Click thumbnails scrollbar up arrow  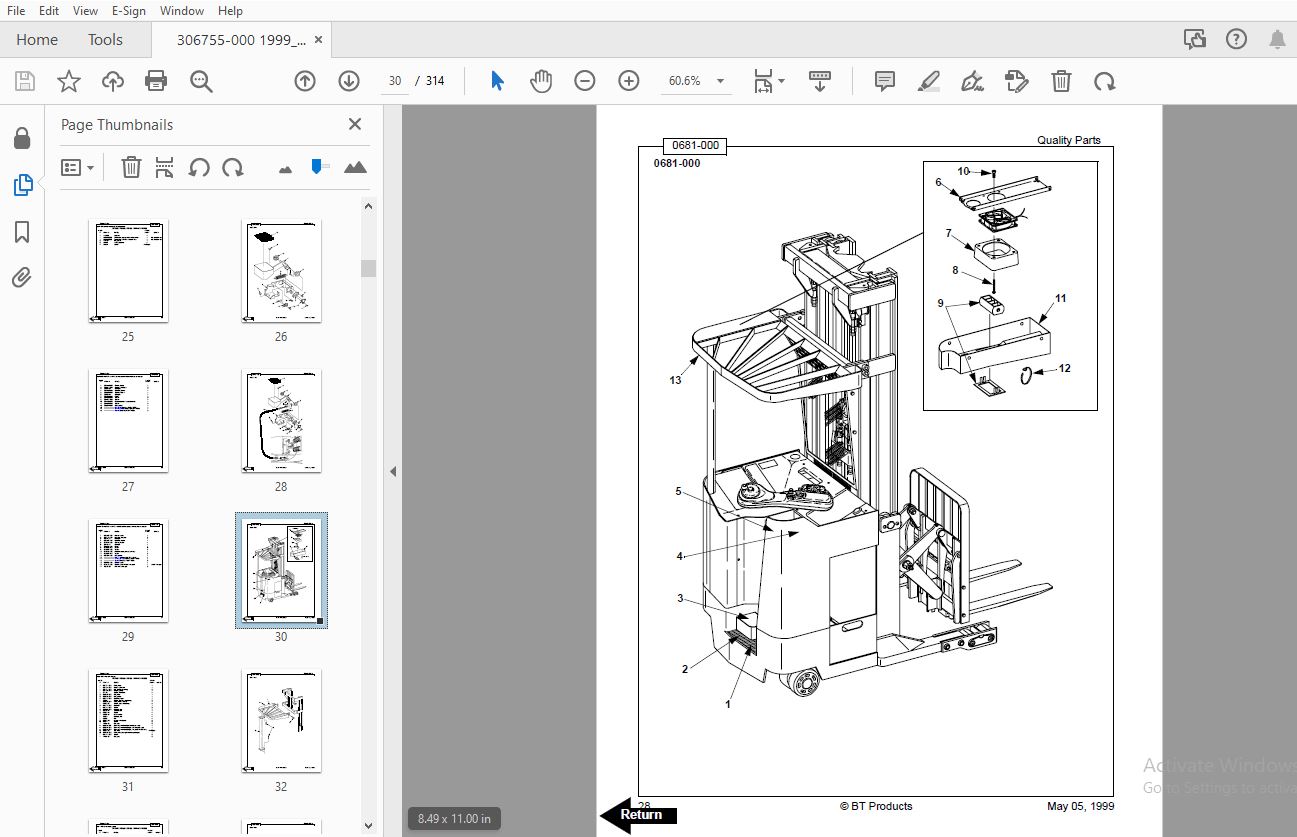[x=368, y=206]
